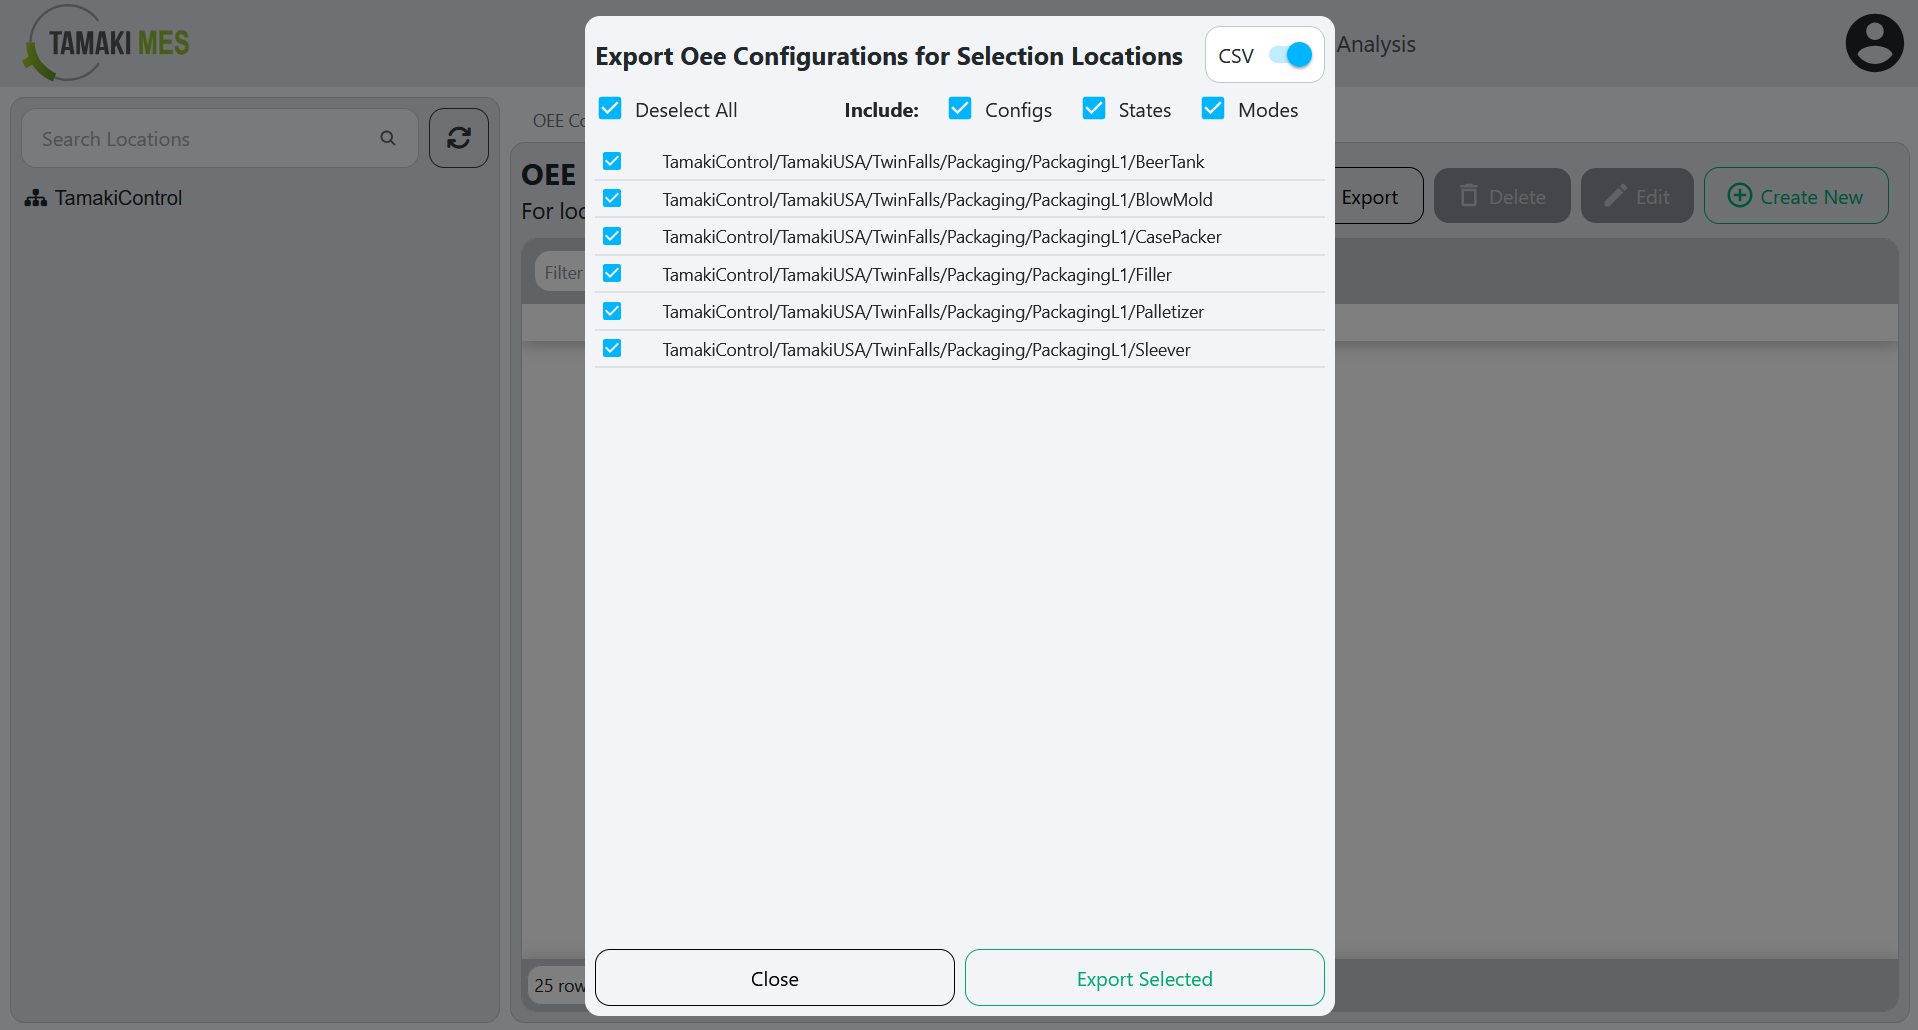Click the trash icon on the Delete button
The height and width of the screenshot is (1030, 1918).
(x=1469, y=196)
